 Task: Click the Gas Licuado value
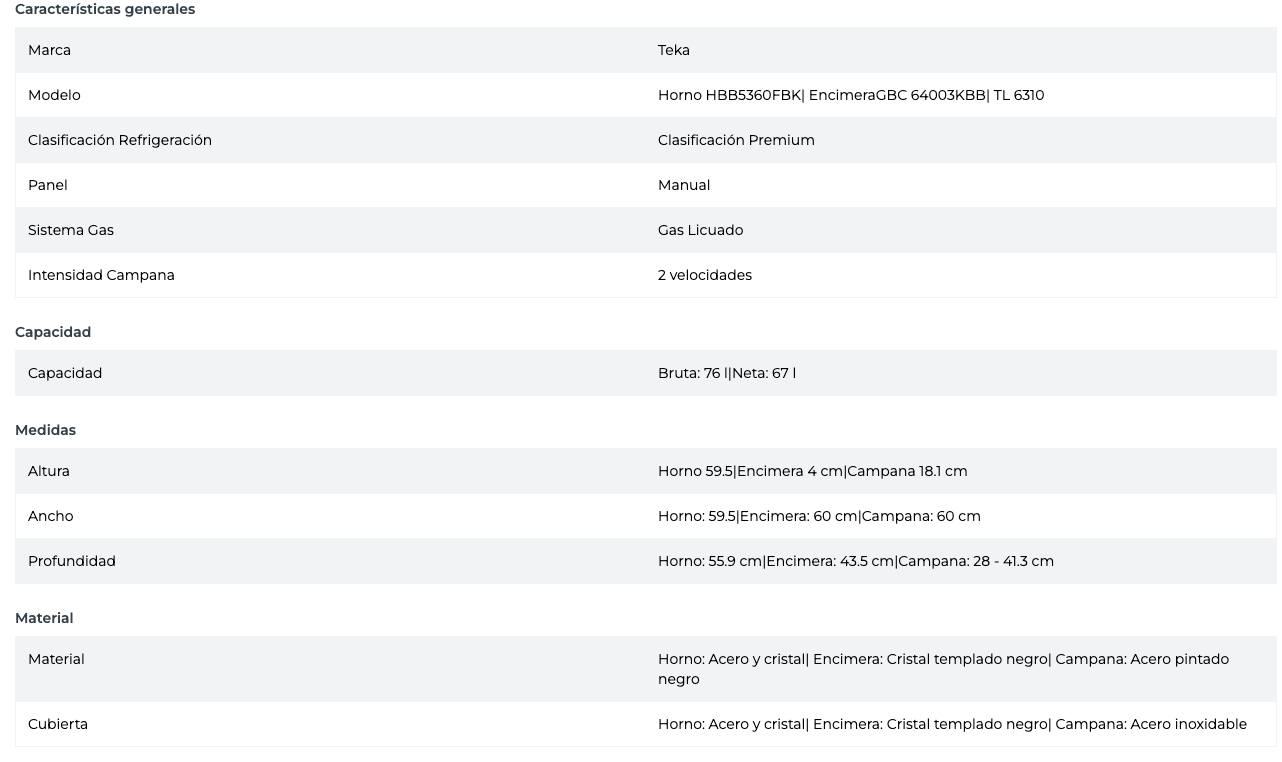click(x=700, y=230)
